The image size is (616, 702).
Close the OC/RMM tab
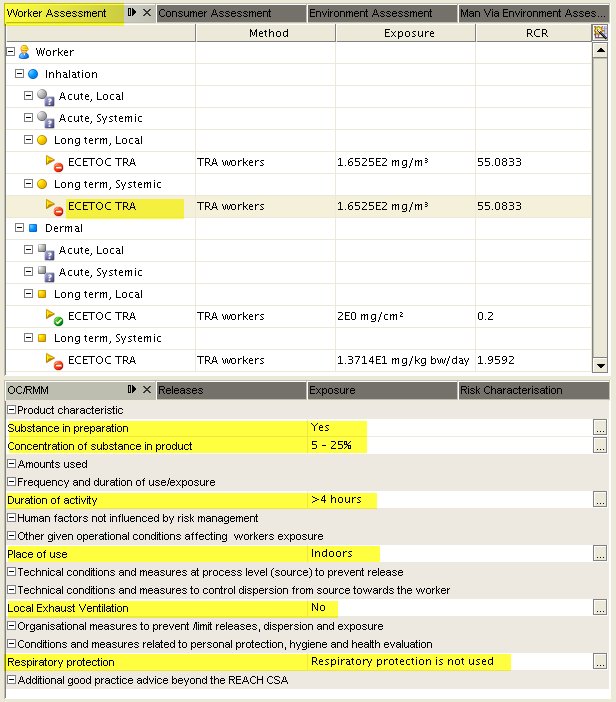(x=147, y=390)
